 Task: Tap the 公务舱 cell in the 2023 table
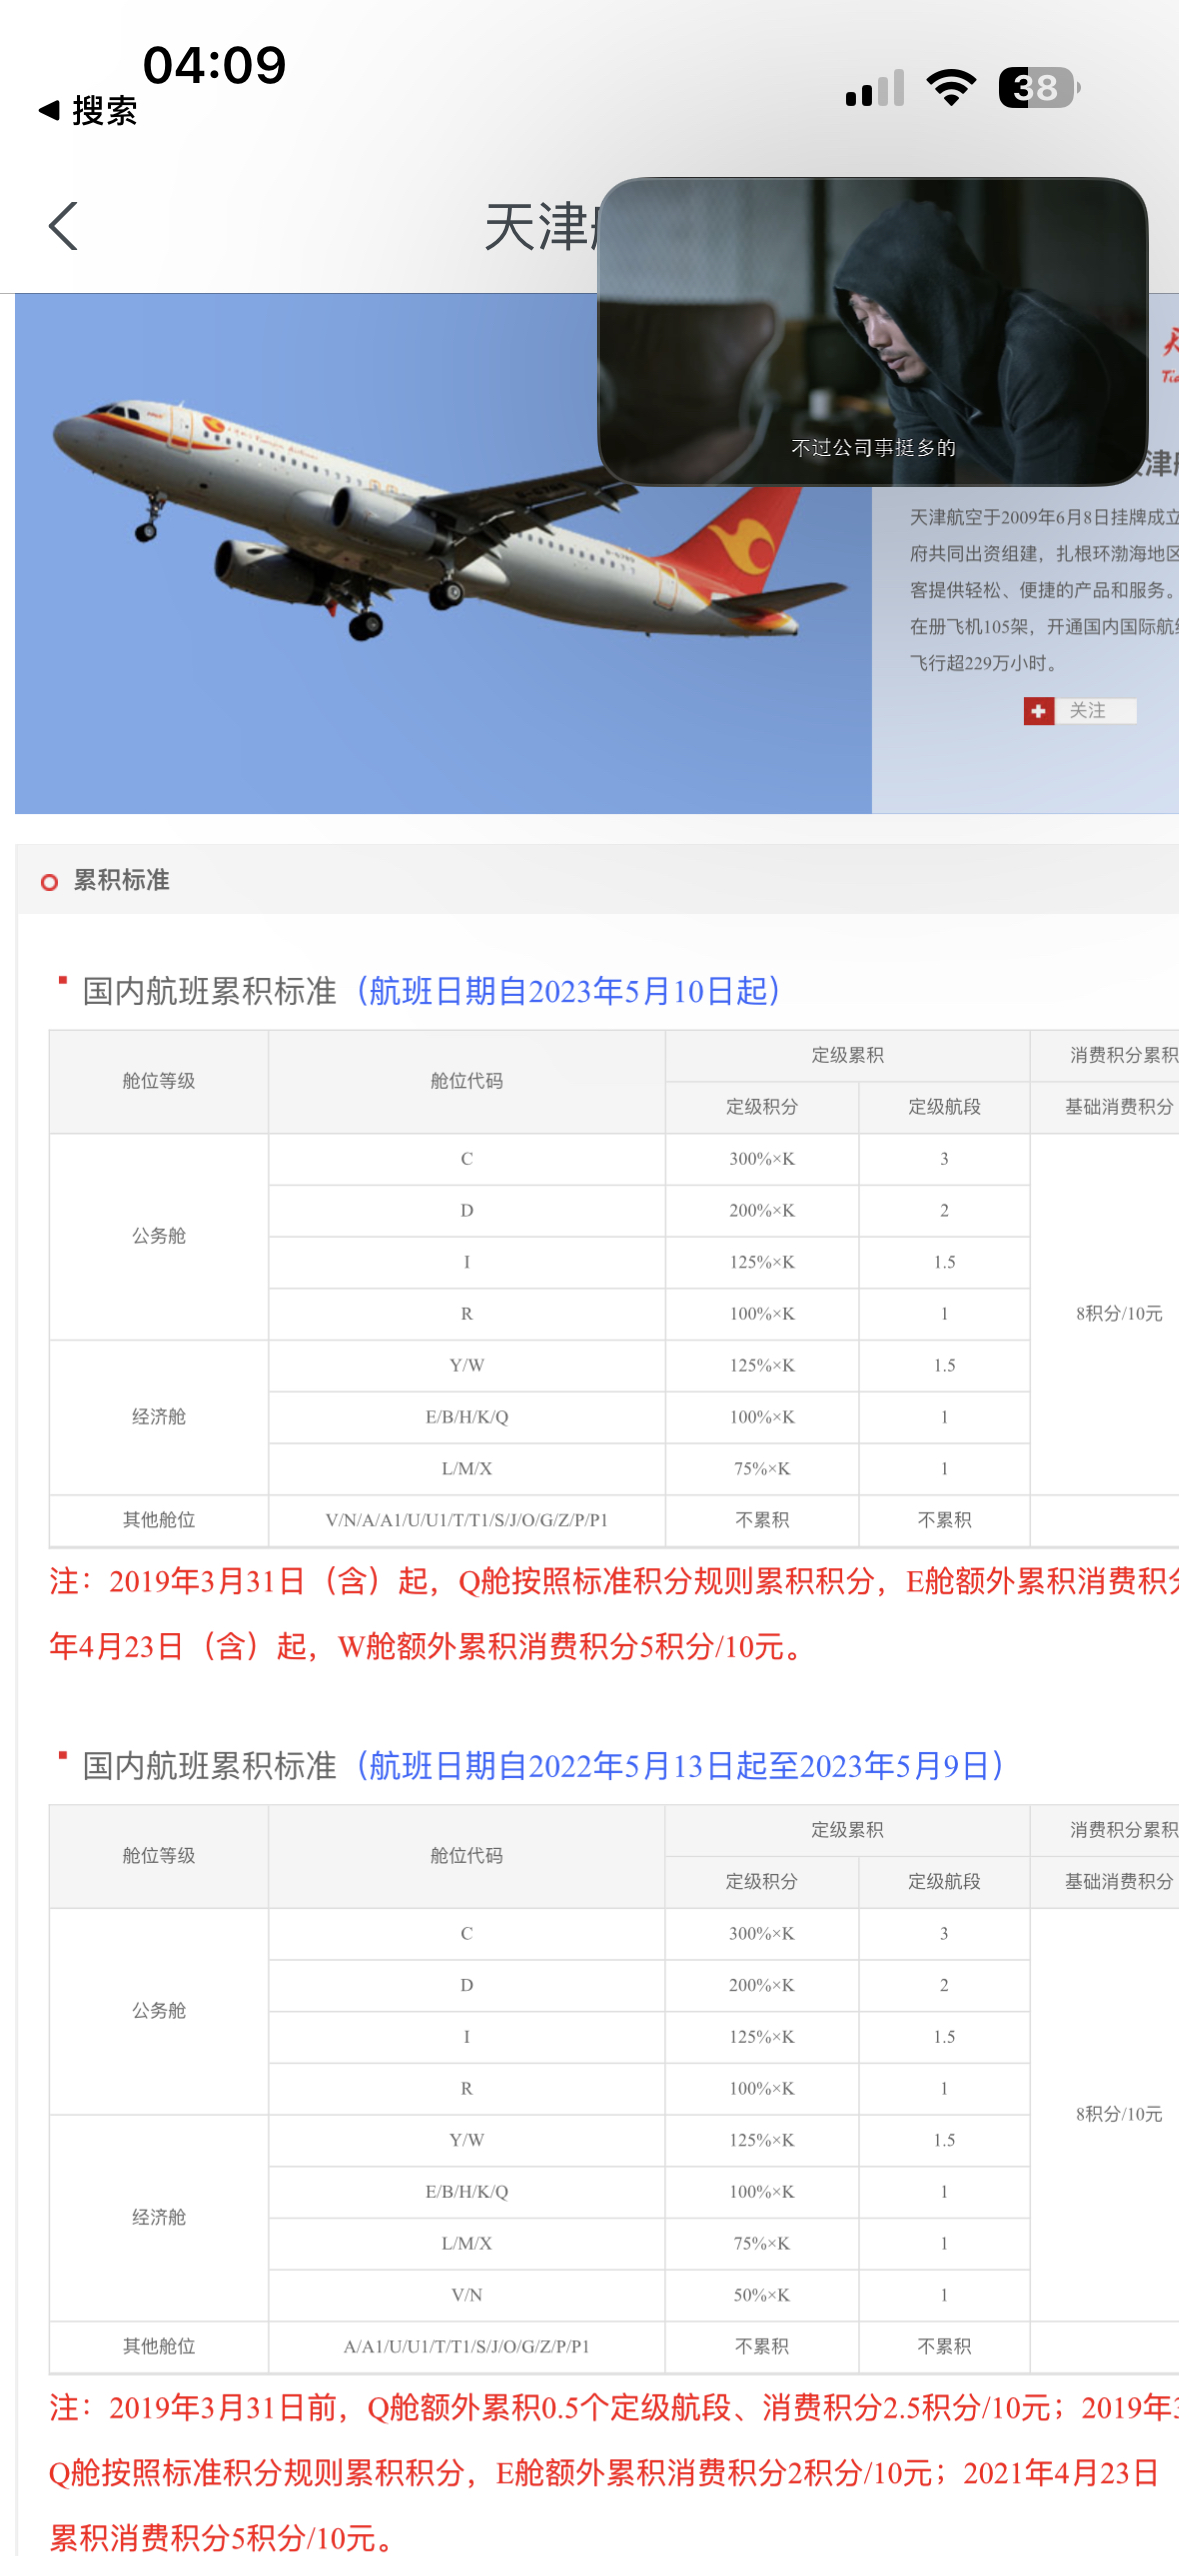[x=159, y=1236]
